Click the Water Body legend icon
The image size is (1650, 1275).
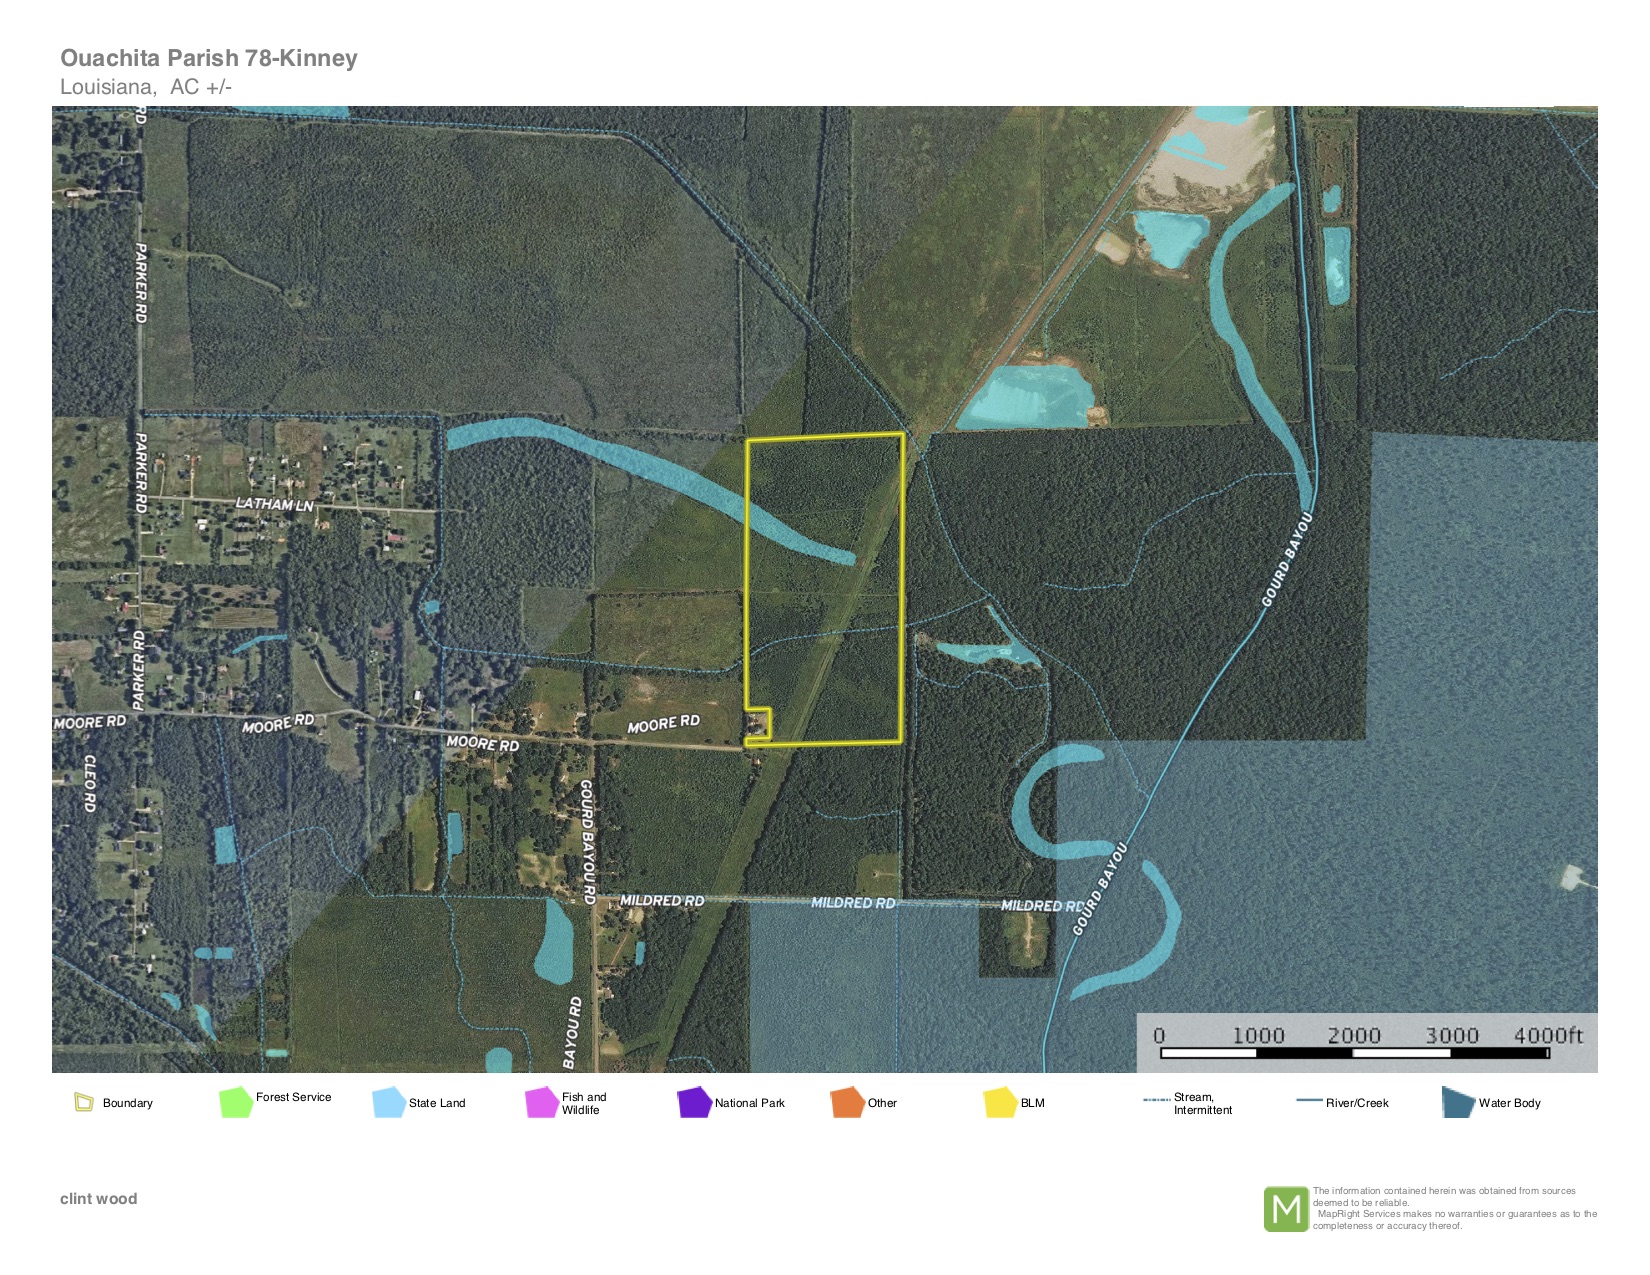[x=1458, y=1102]
